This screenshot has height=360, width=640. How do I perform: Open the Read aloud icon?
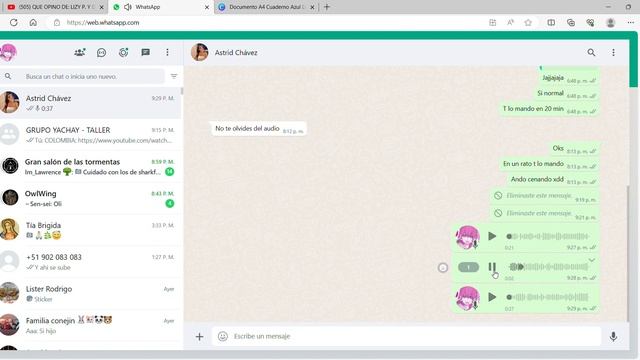(510, 22)
